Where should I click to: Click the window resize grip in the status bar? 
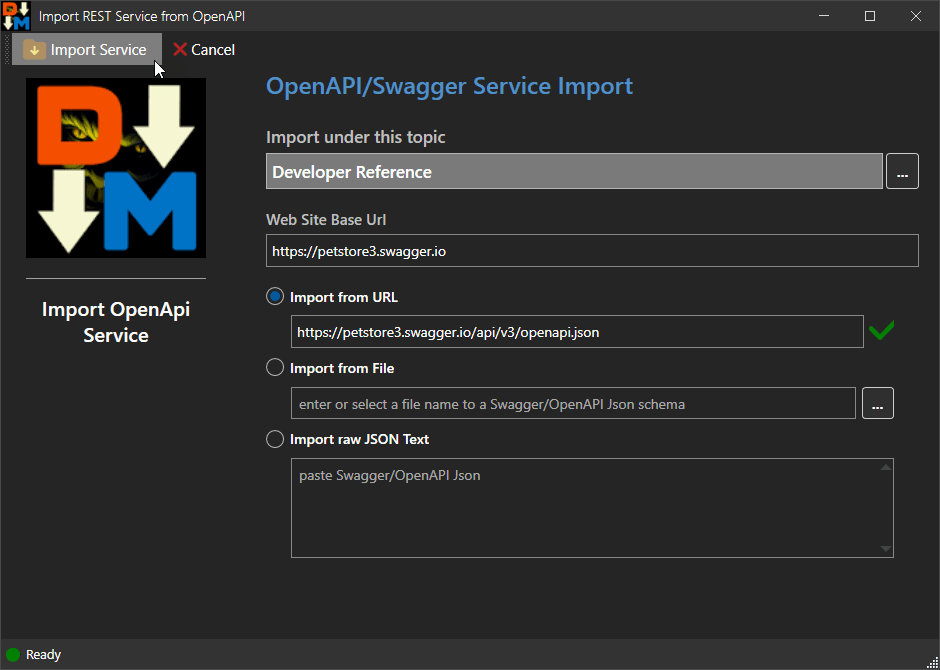click(932, 662)
